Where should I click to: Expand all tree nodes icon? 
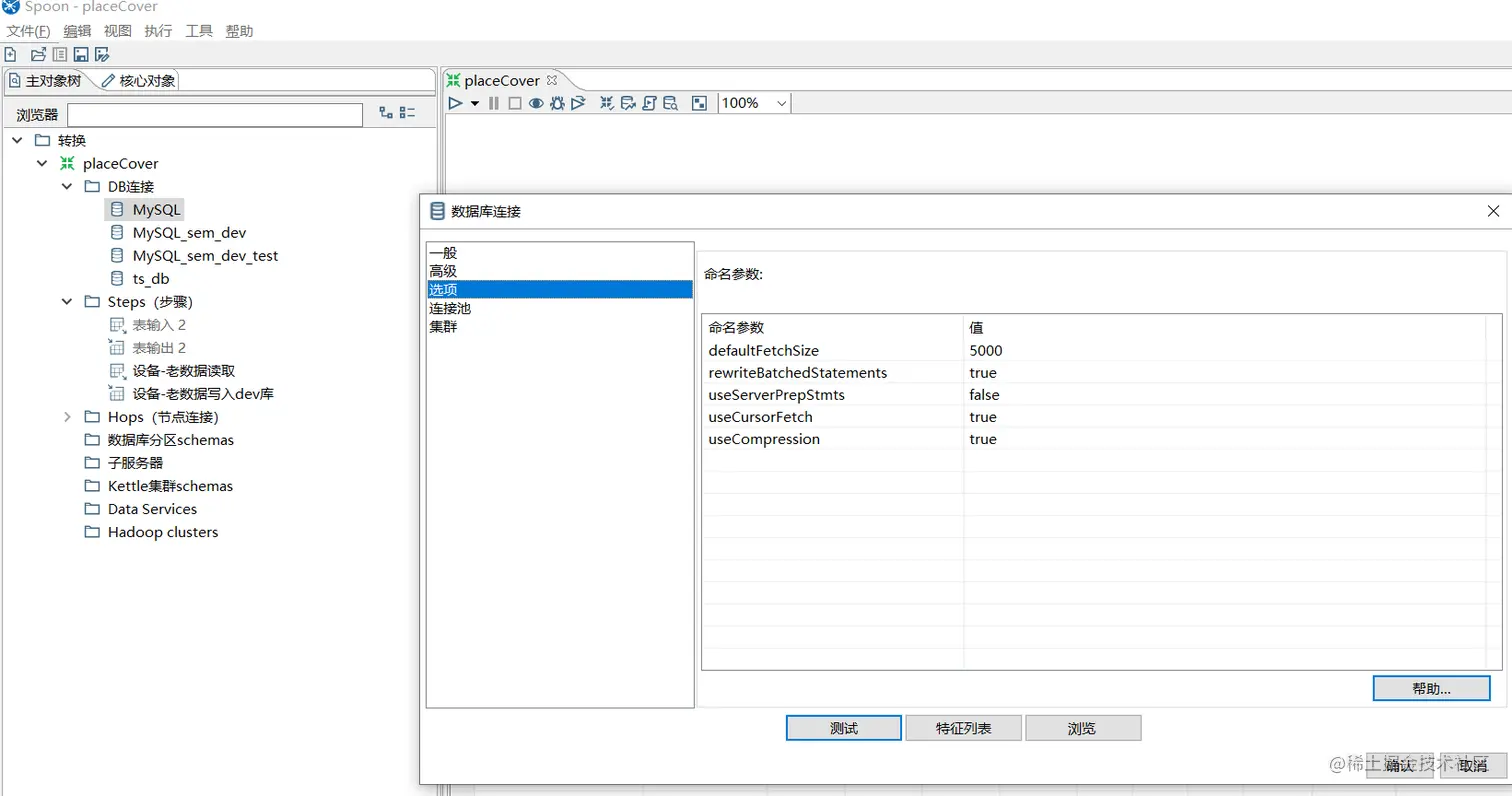[x=386, y=113]
